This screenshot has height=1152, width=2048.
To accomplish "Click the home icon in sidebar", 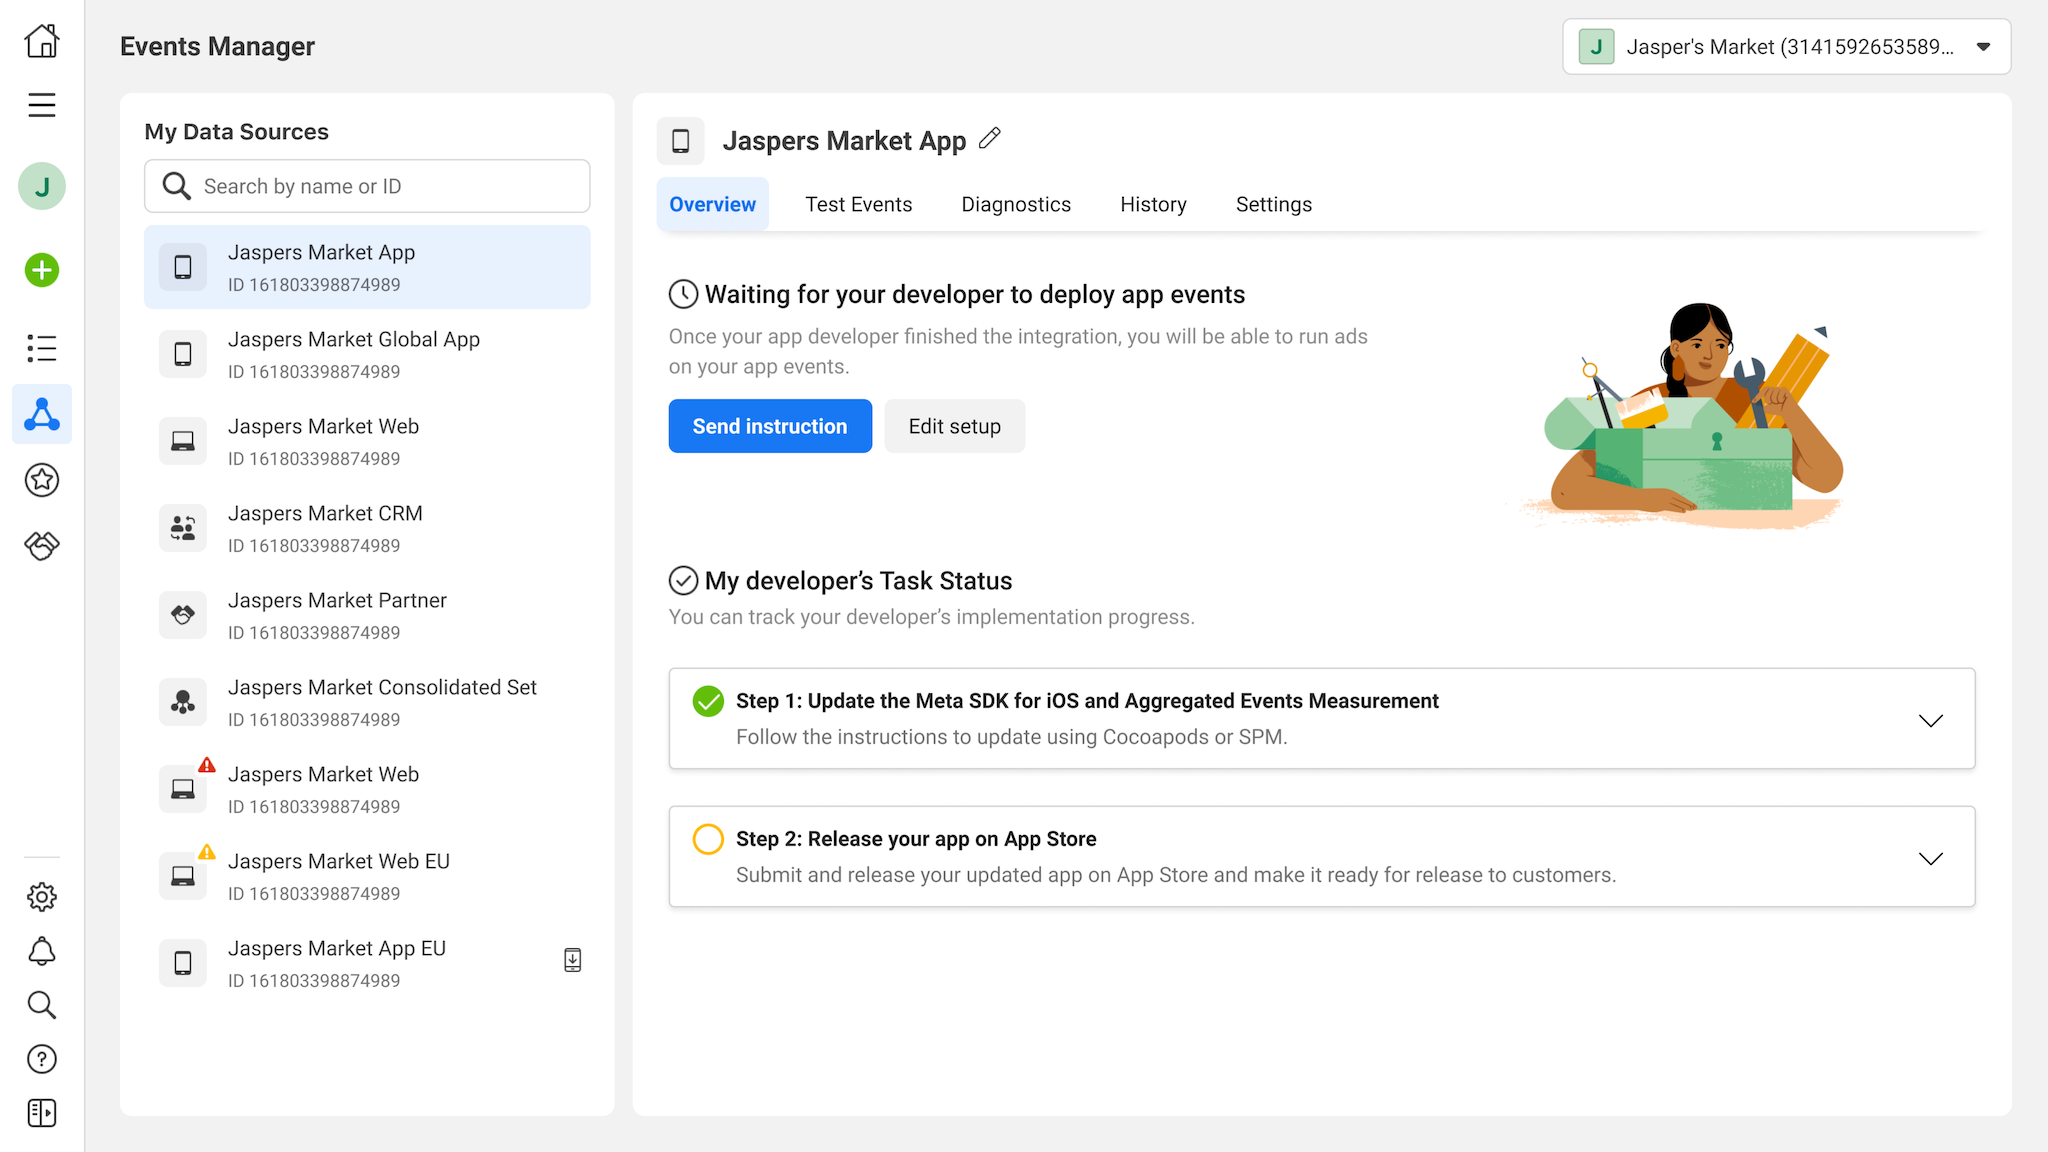I will pyautogui.click(x=42, y=41).
